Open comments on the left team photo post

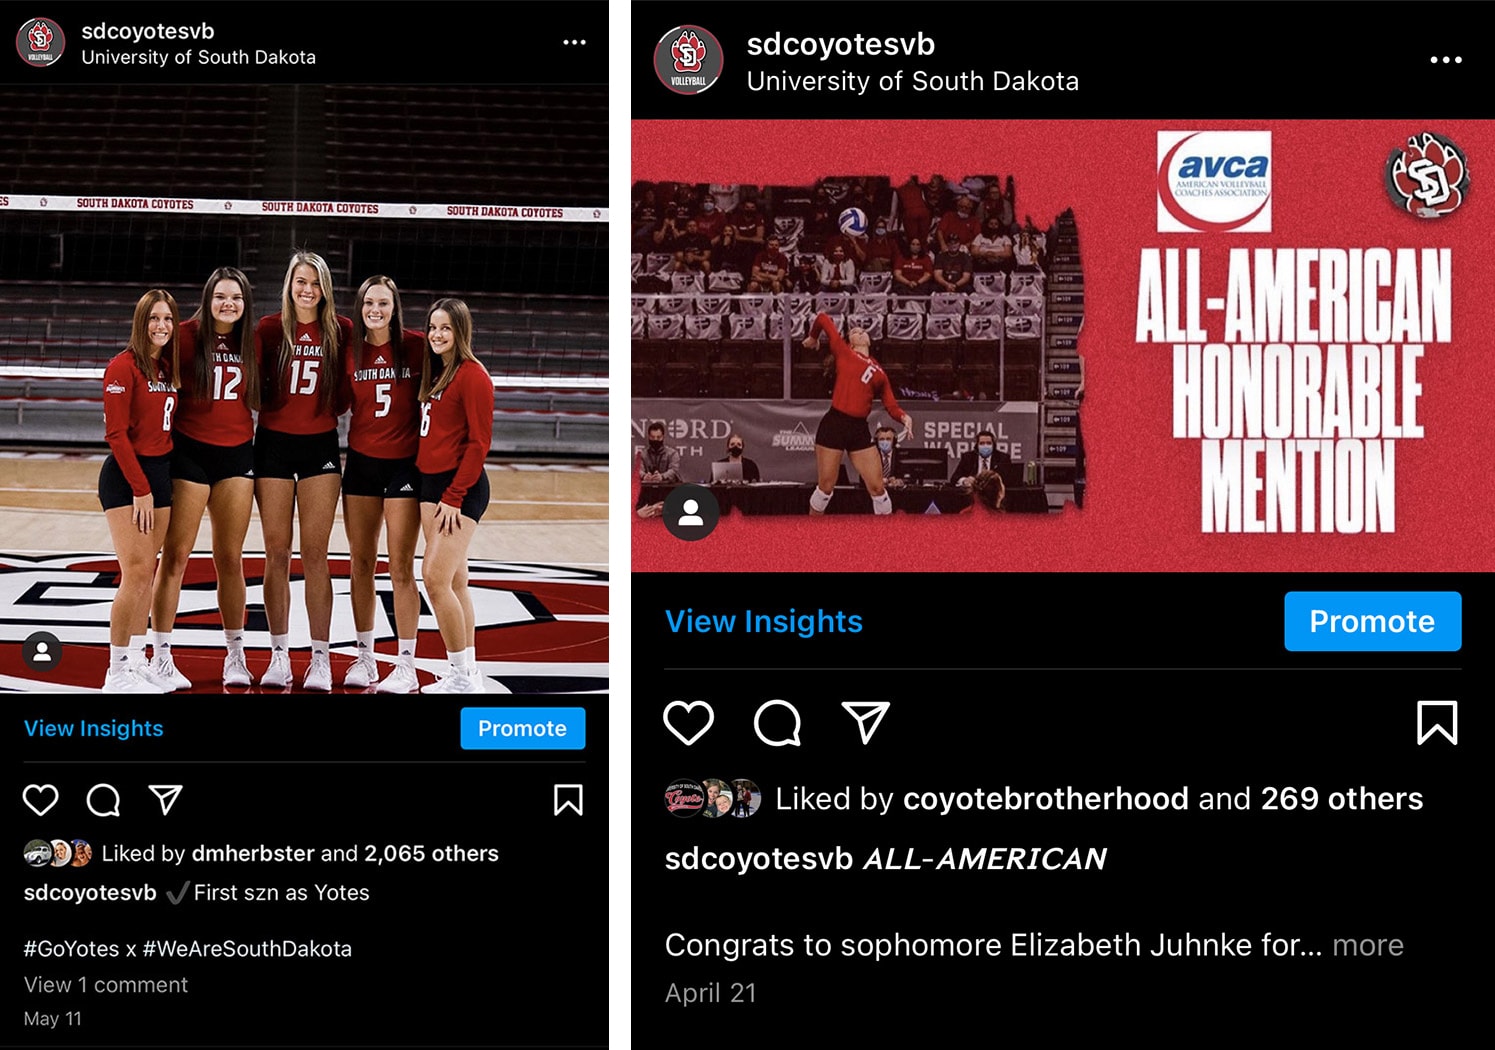[104, 800]
